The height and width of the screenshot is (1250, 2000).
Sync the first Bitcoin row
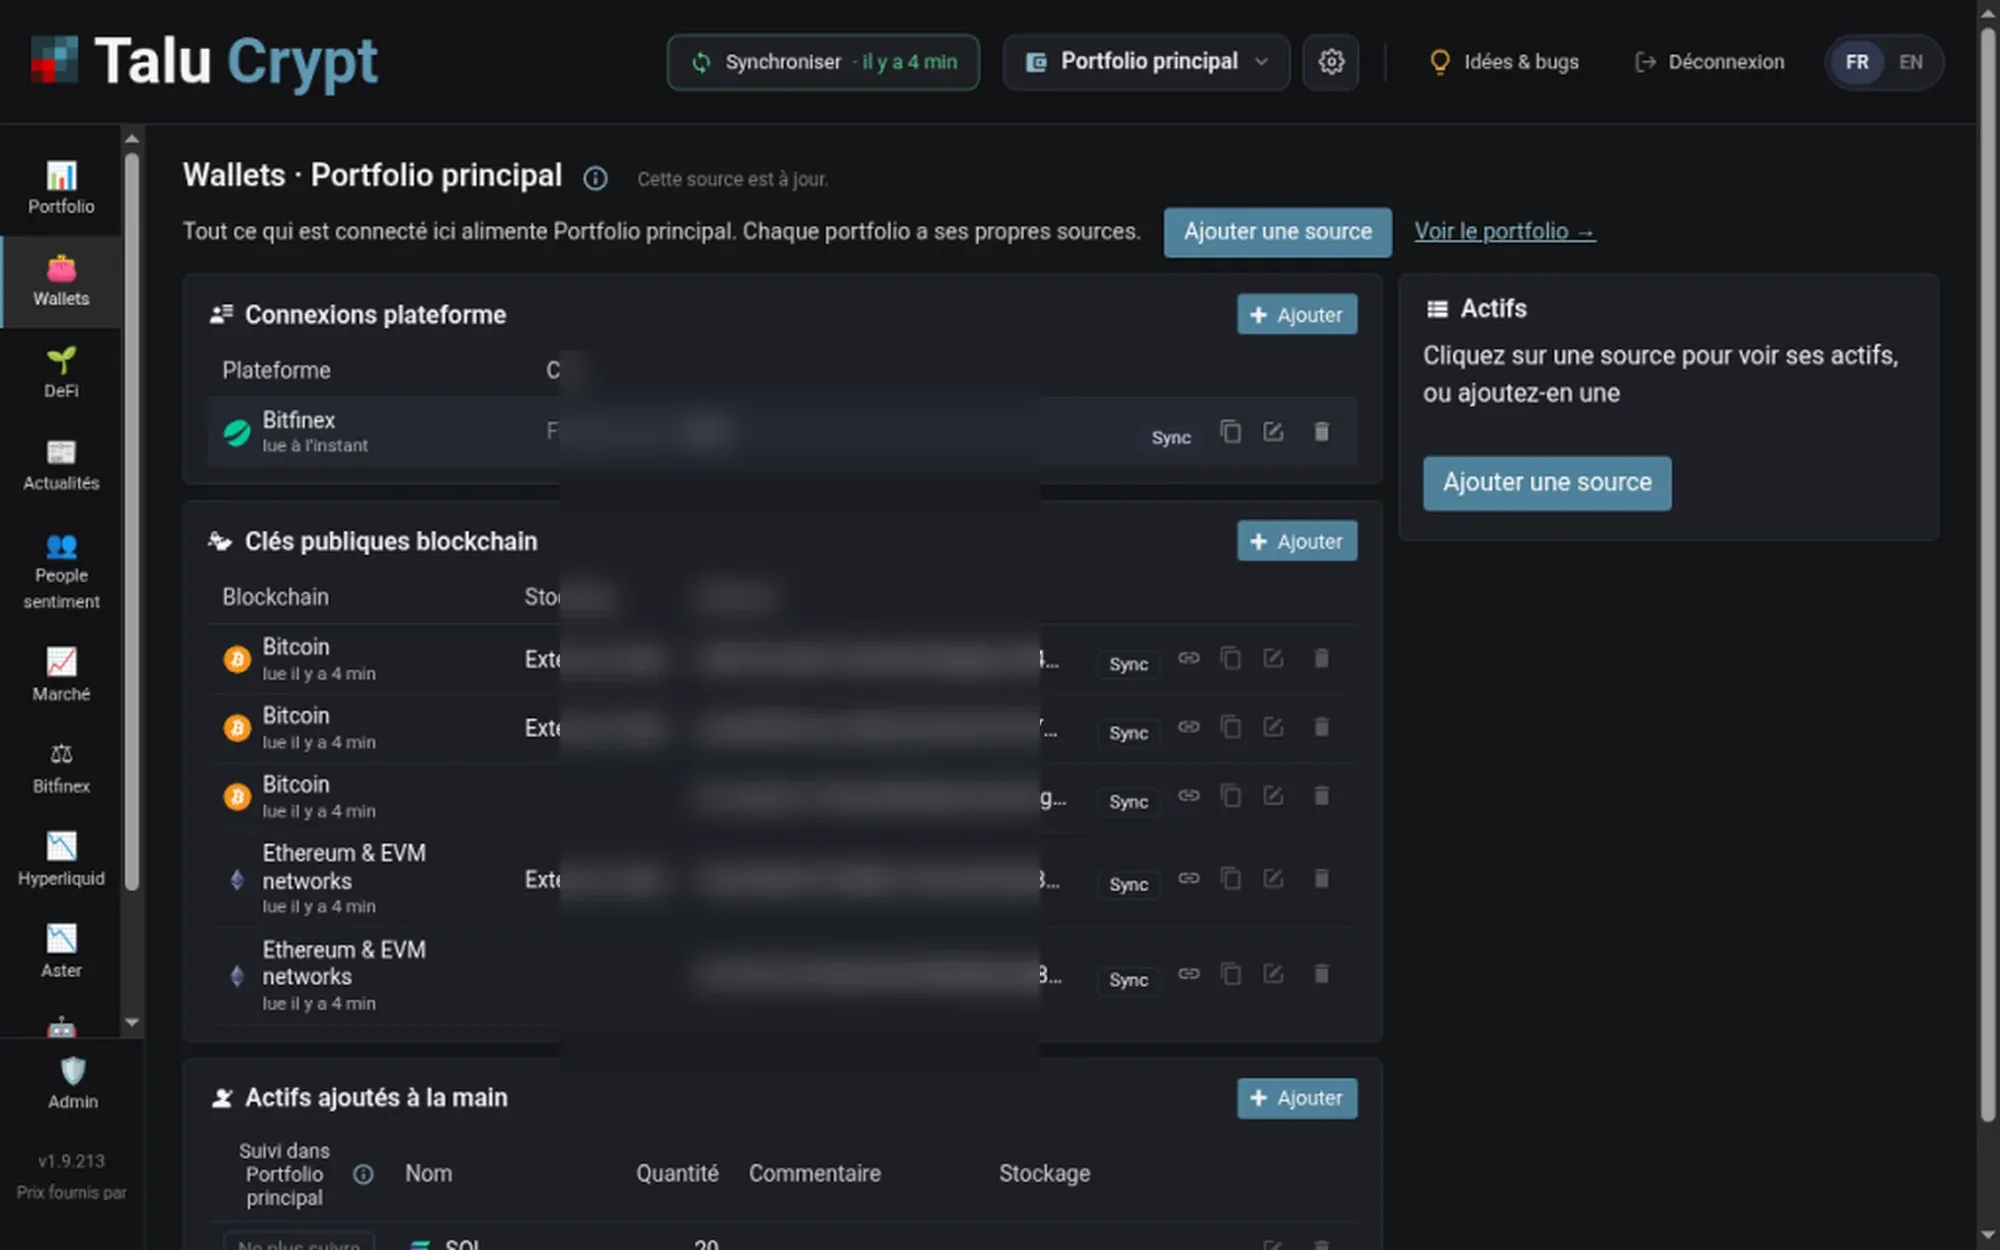pyautogui.click(x=1128, y=664)
